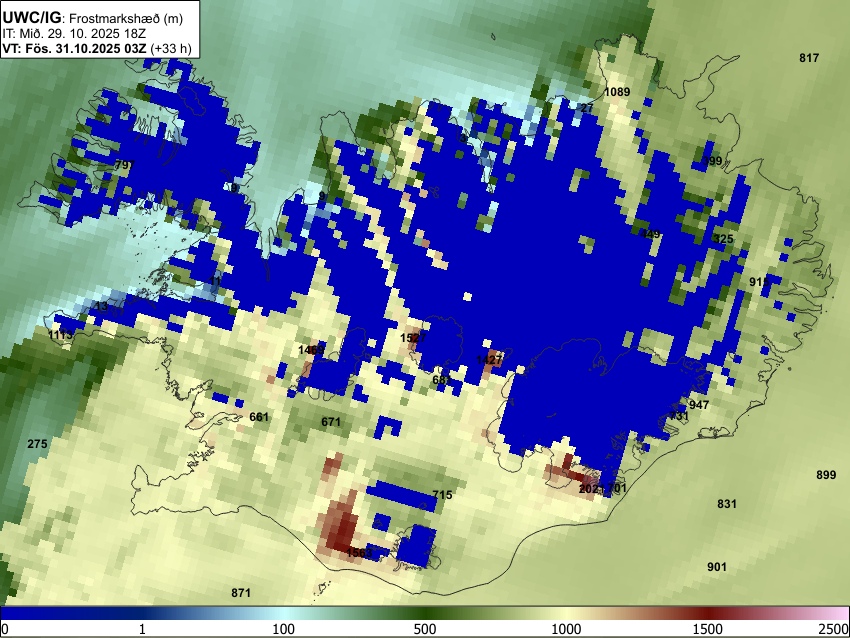850x638 pixels.
Task: Click the 1427 value label
Action: point(489,360)
